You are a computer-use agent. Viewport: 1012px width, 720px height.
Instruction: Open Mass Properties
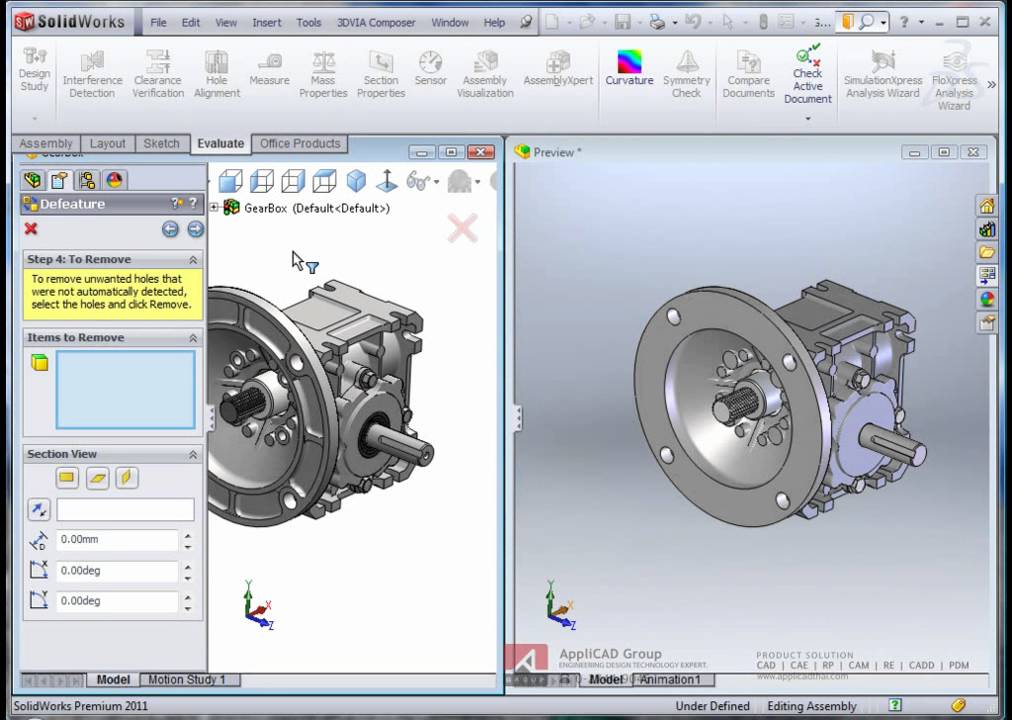point(323,75)
